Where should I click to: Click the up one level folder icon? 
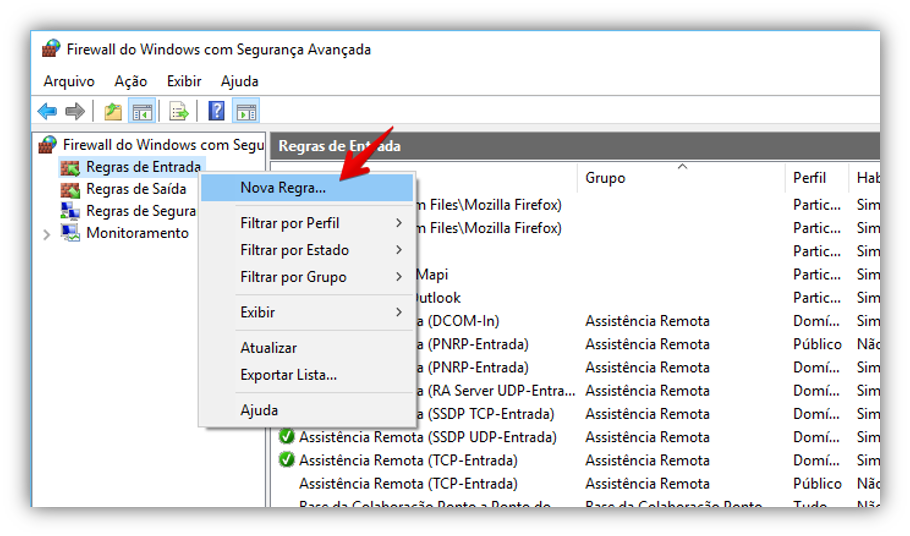point(113,111)
